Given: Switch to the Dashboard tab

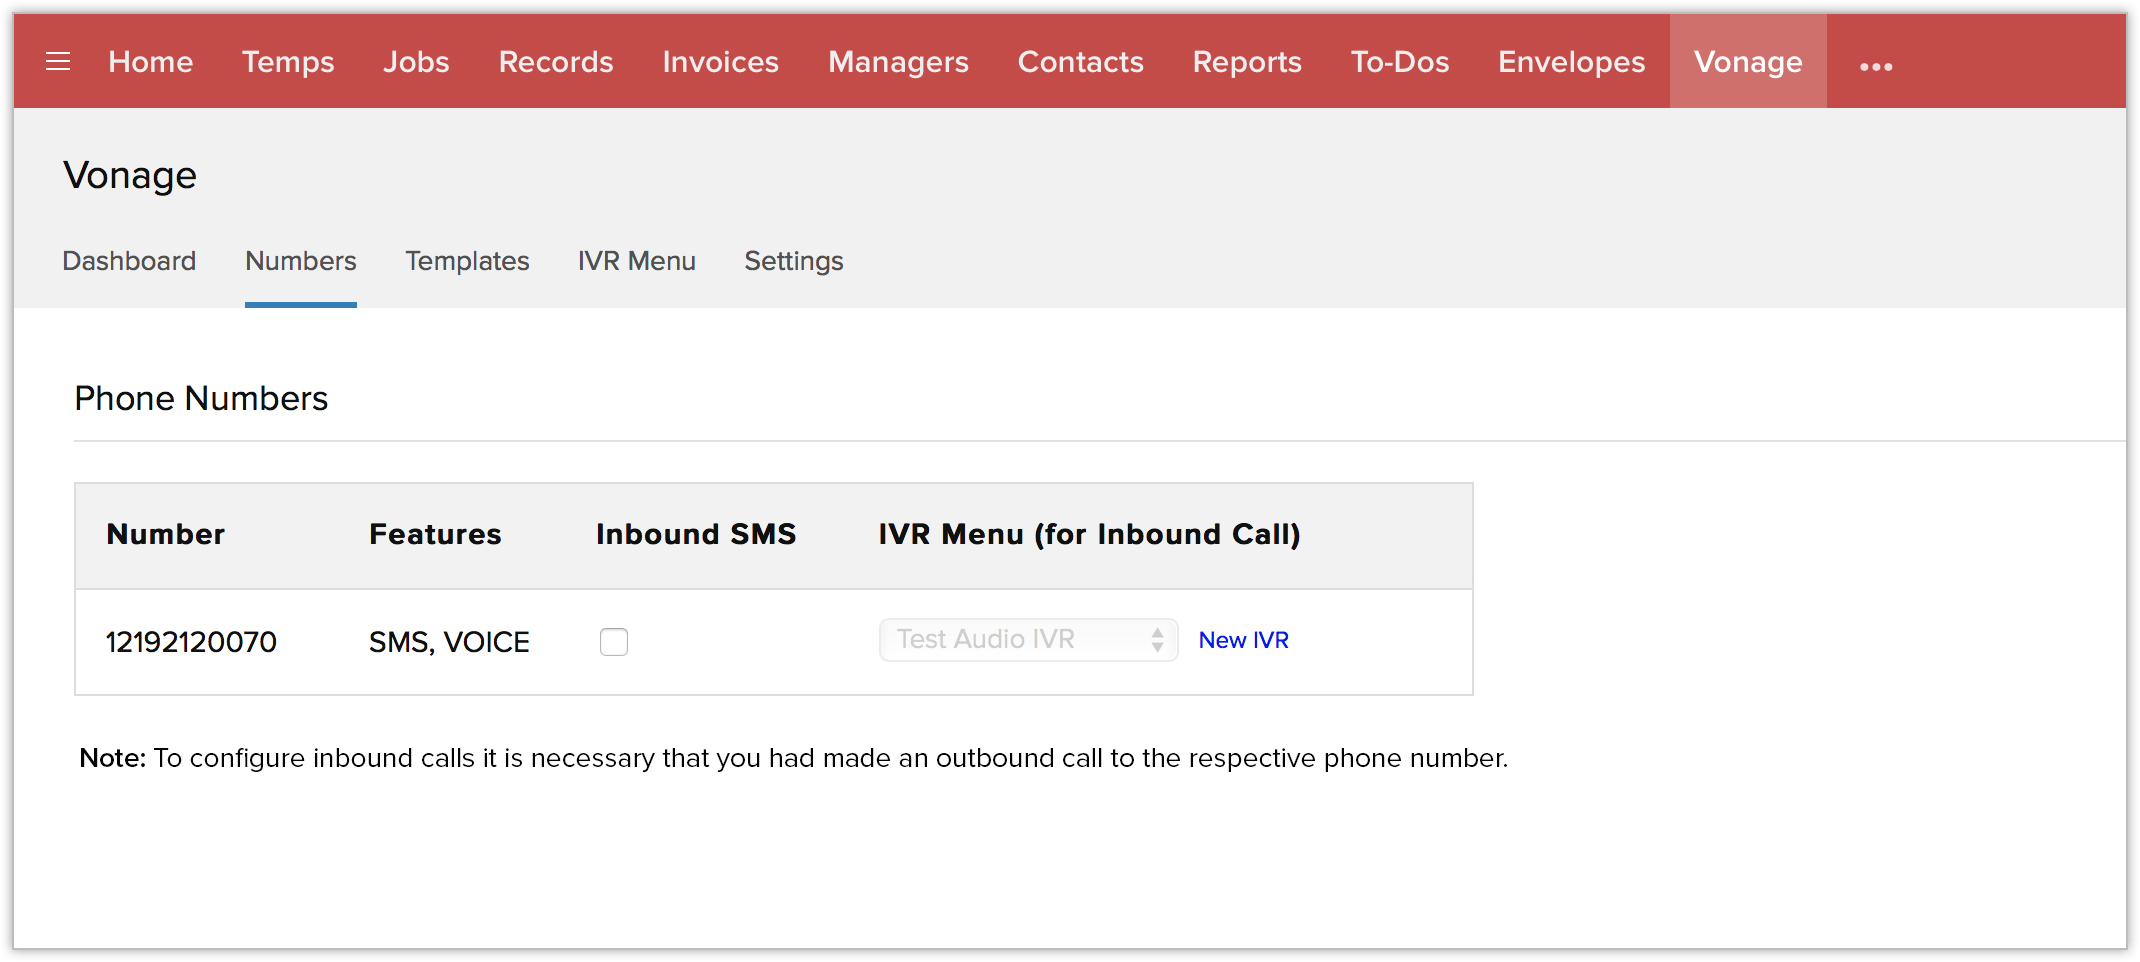Looking at the screenshot, I should click(129, 261).
